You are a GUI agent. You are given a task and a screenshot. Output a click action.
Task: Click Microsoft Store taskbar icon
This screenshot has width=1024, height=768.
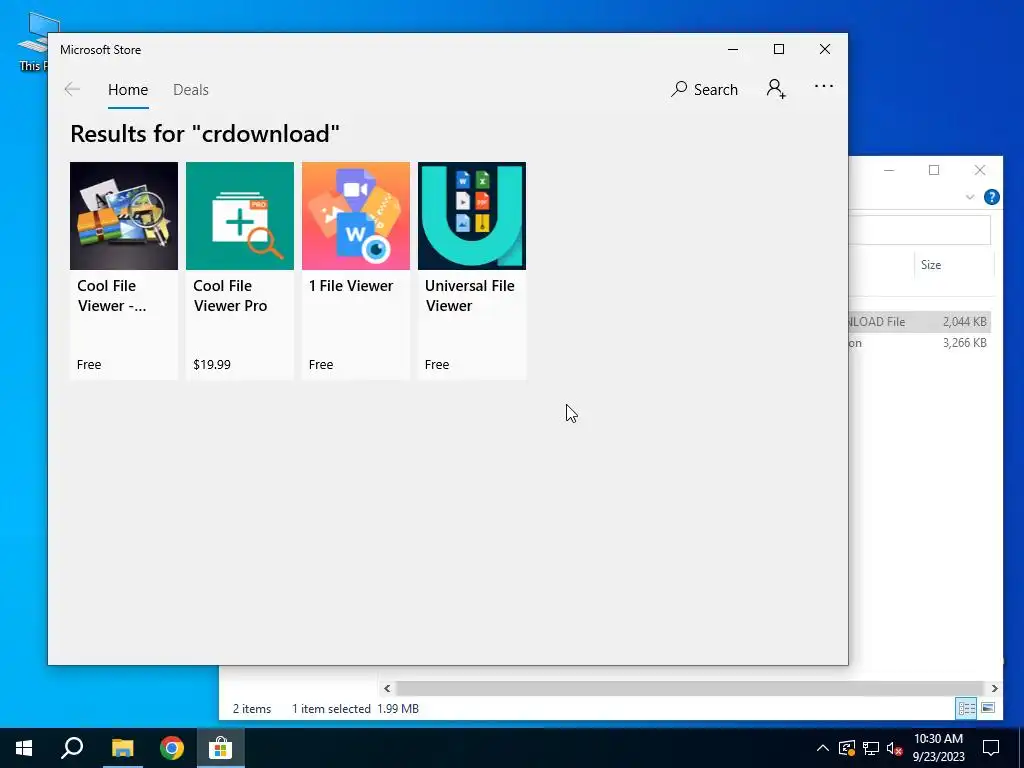221,748
